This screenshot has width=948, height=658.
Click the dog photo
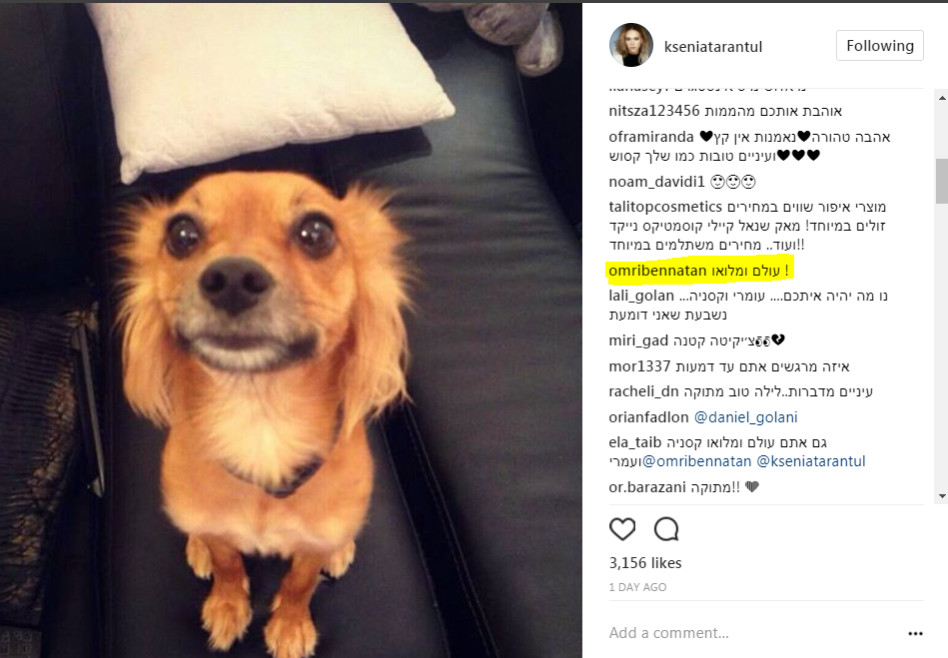click(291, 330)
